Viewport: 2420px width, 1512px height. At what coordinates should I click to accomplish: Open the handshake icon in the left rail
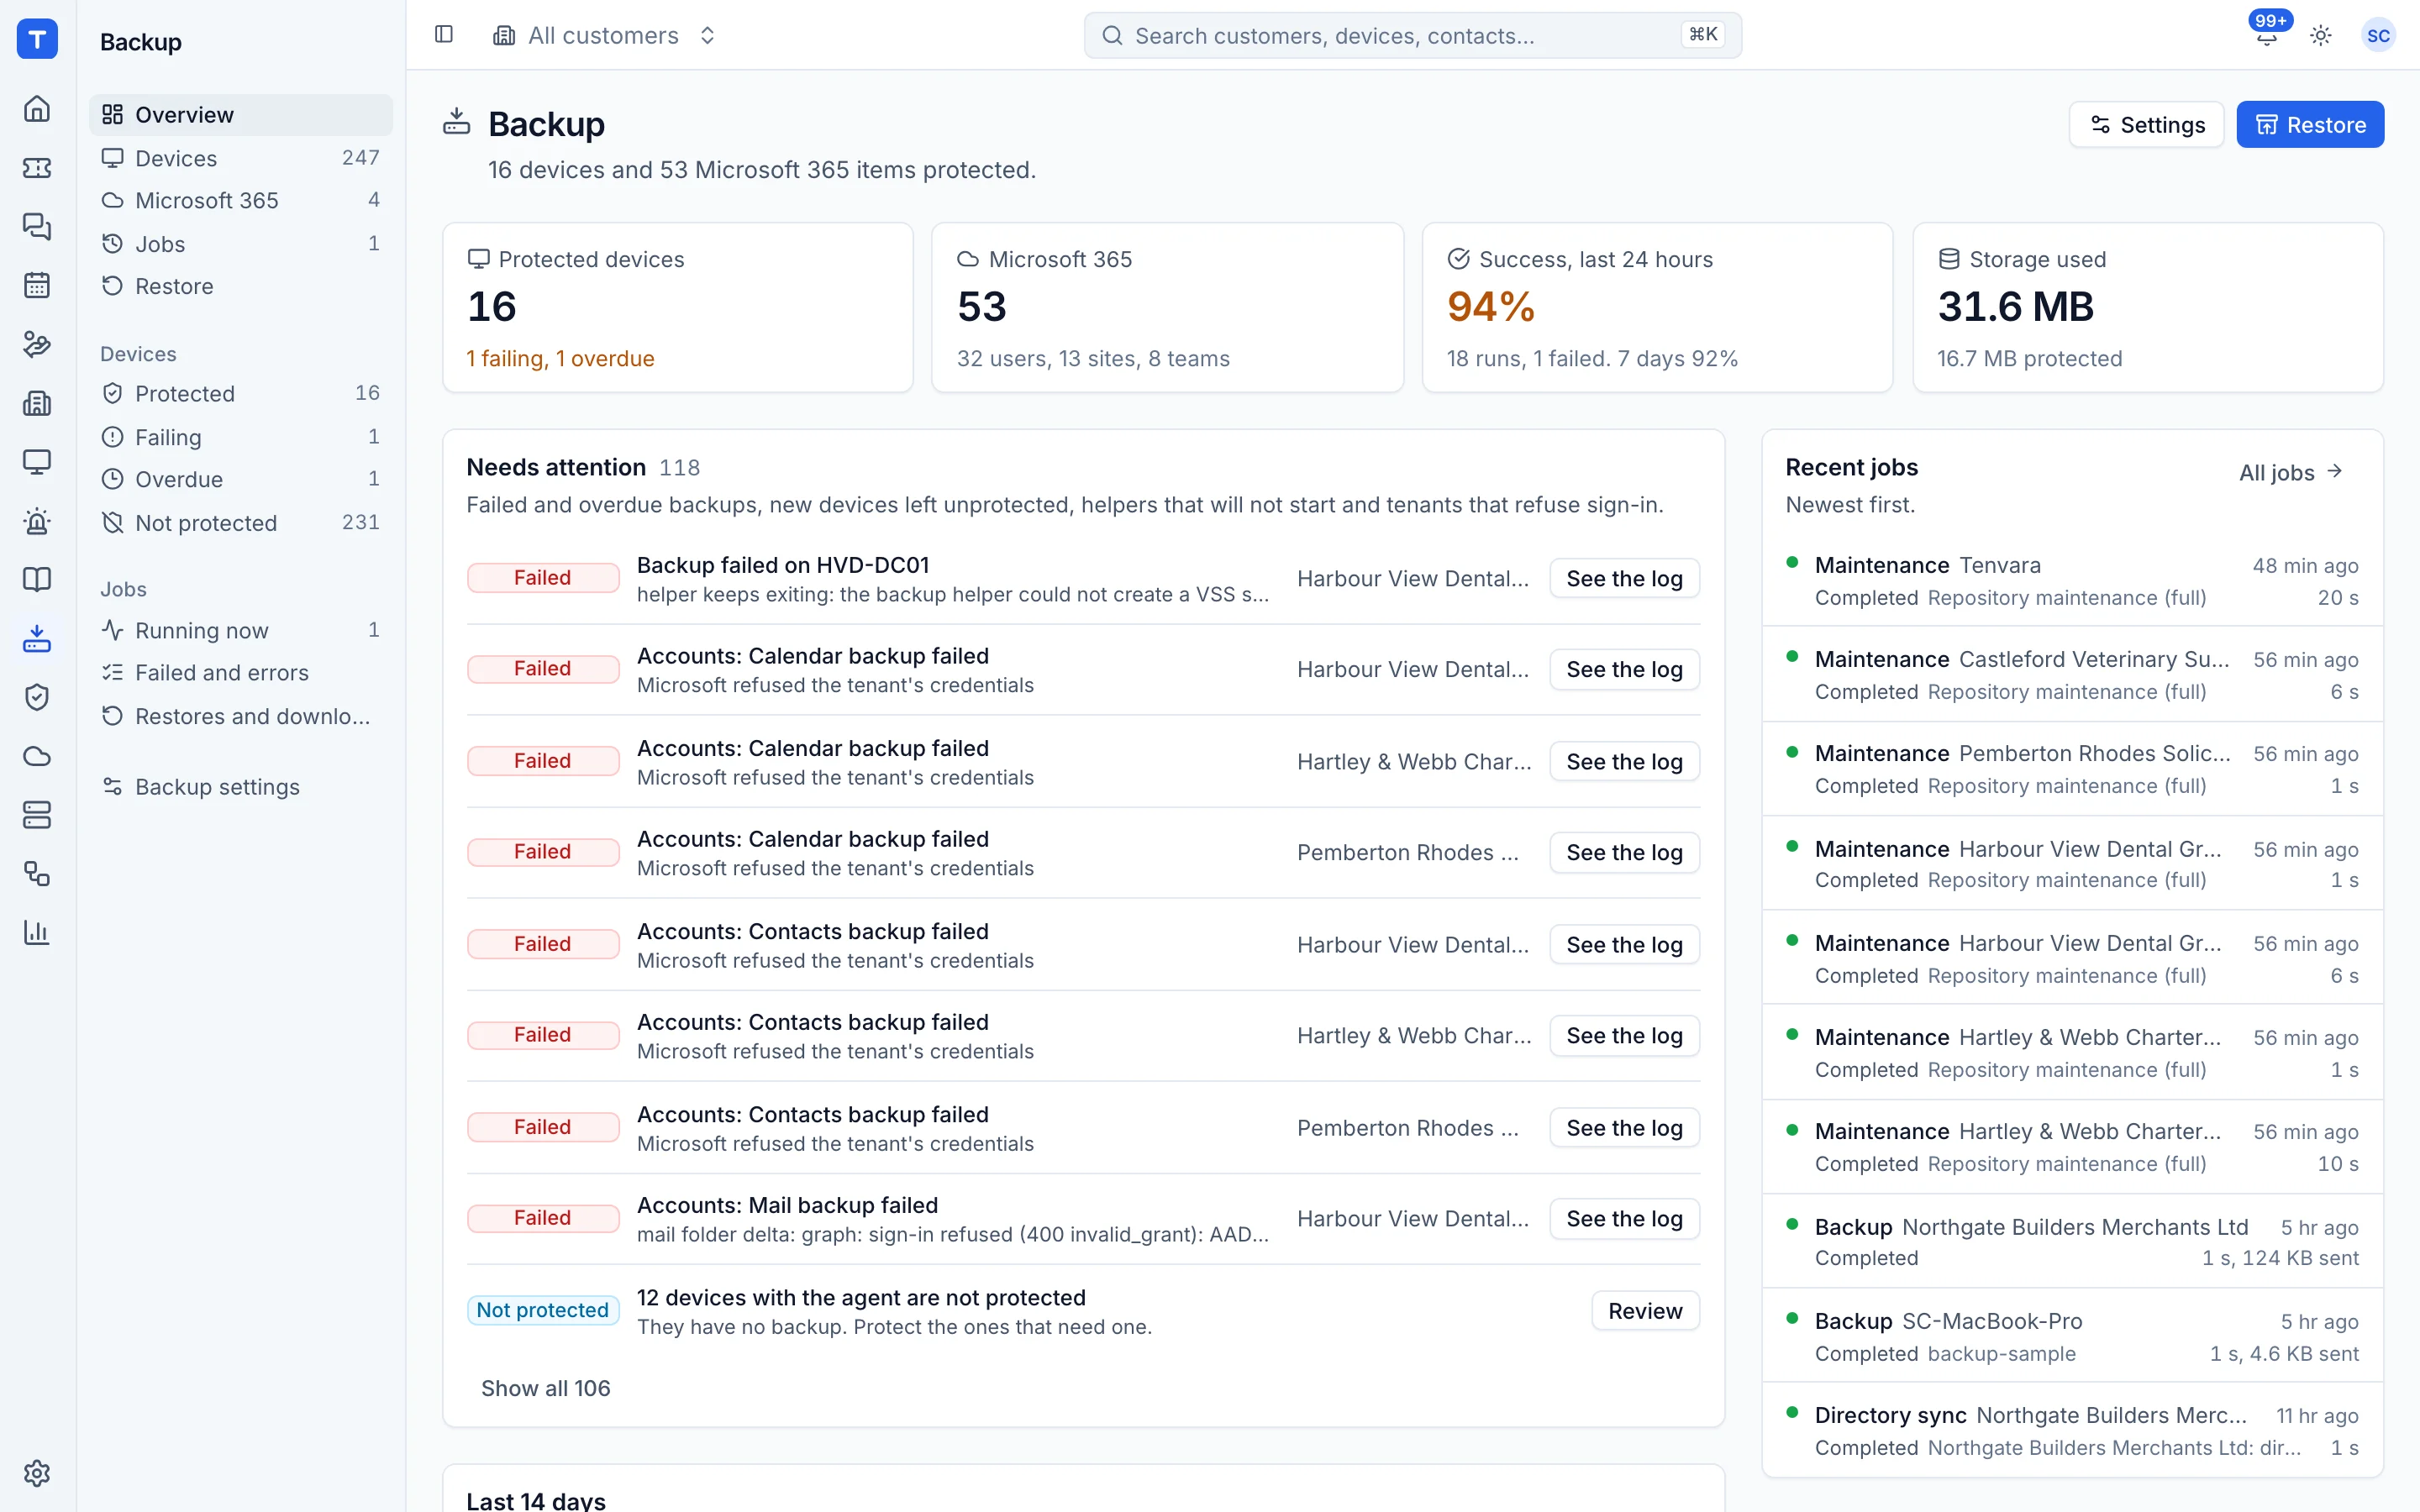[x=37, y=344]
